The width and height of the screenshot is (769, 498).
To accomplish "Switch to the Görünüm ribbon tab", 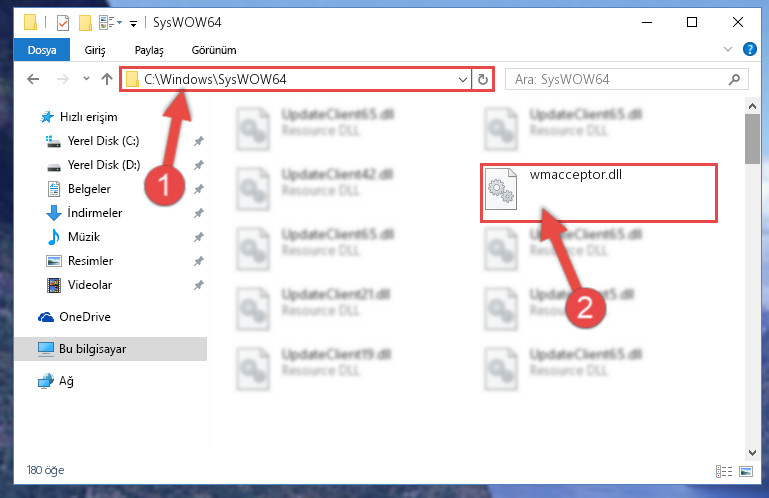I will point(213,50).
